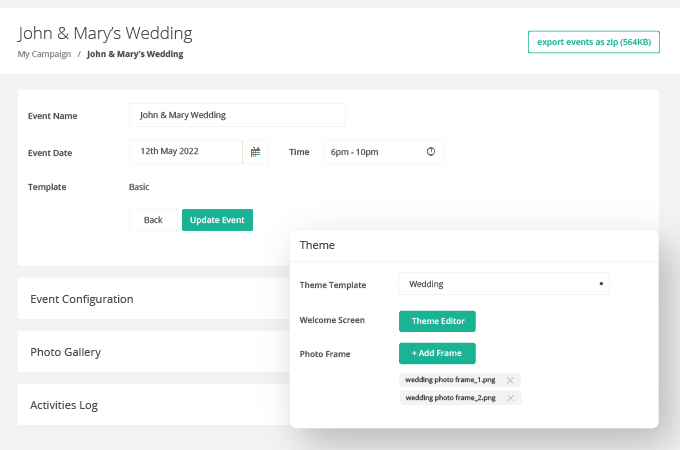Viewport: 680px width, 450px height.
Task: Click the Update Event button
Action: [x=217, y=220]
